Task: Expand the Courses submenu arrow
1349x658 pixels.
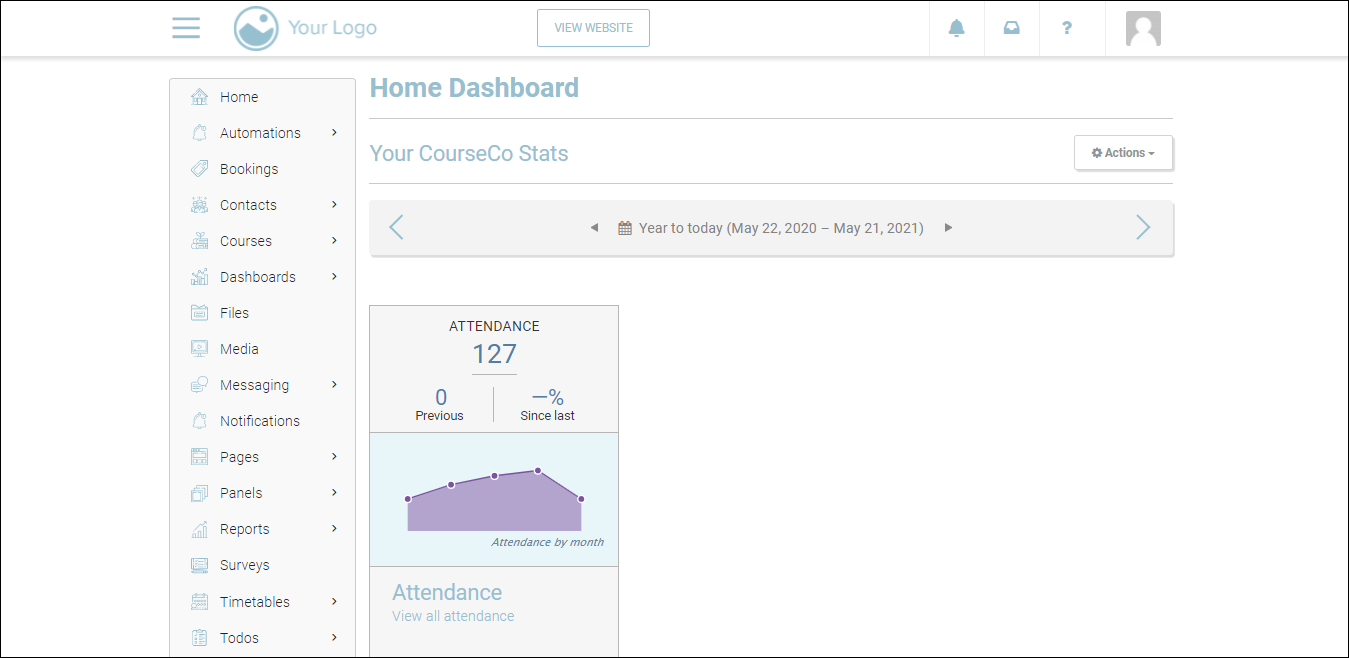Action: click(334, 241)
